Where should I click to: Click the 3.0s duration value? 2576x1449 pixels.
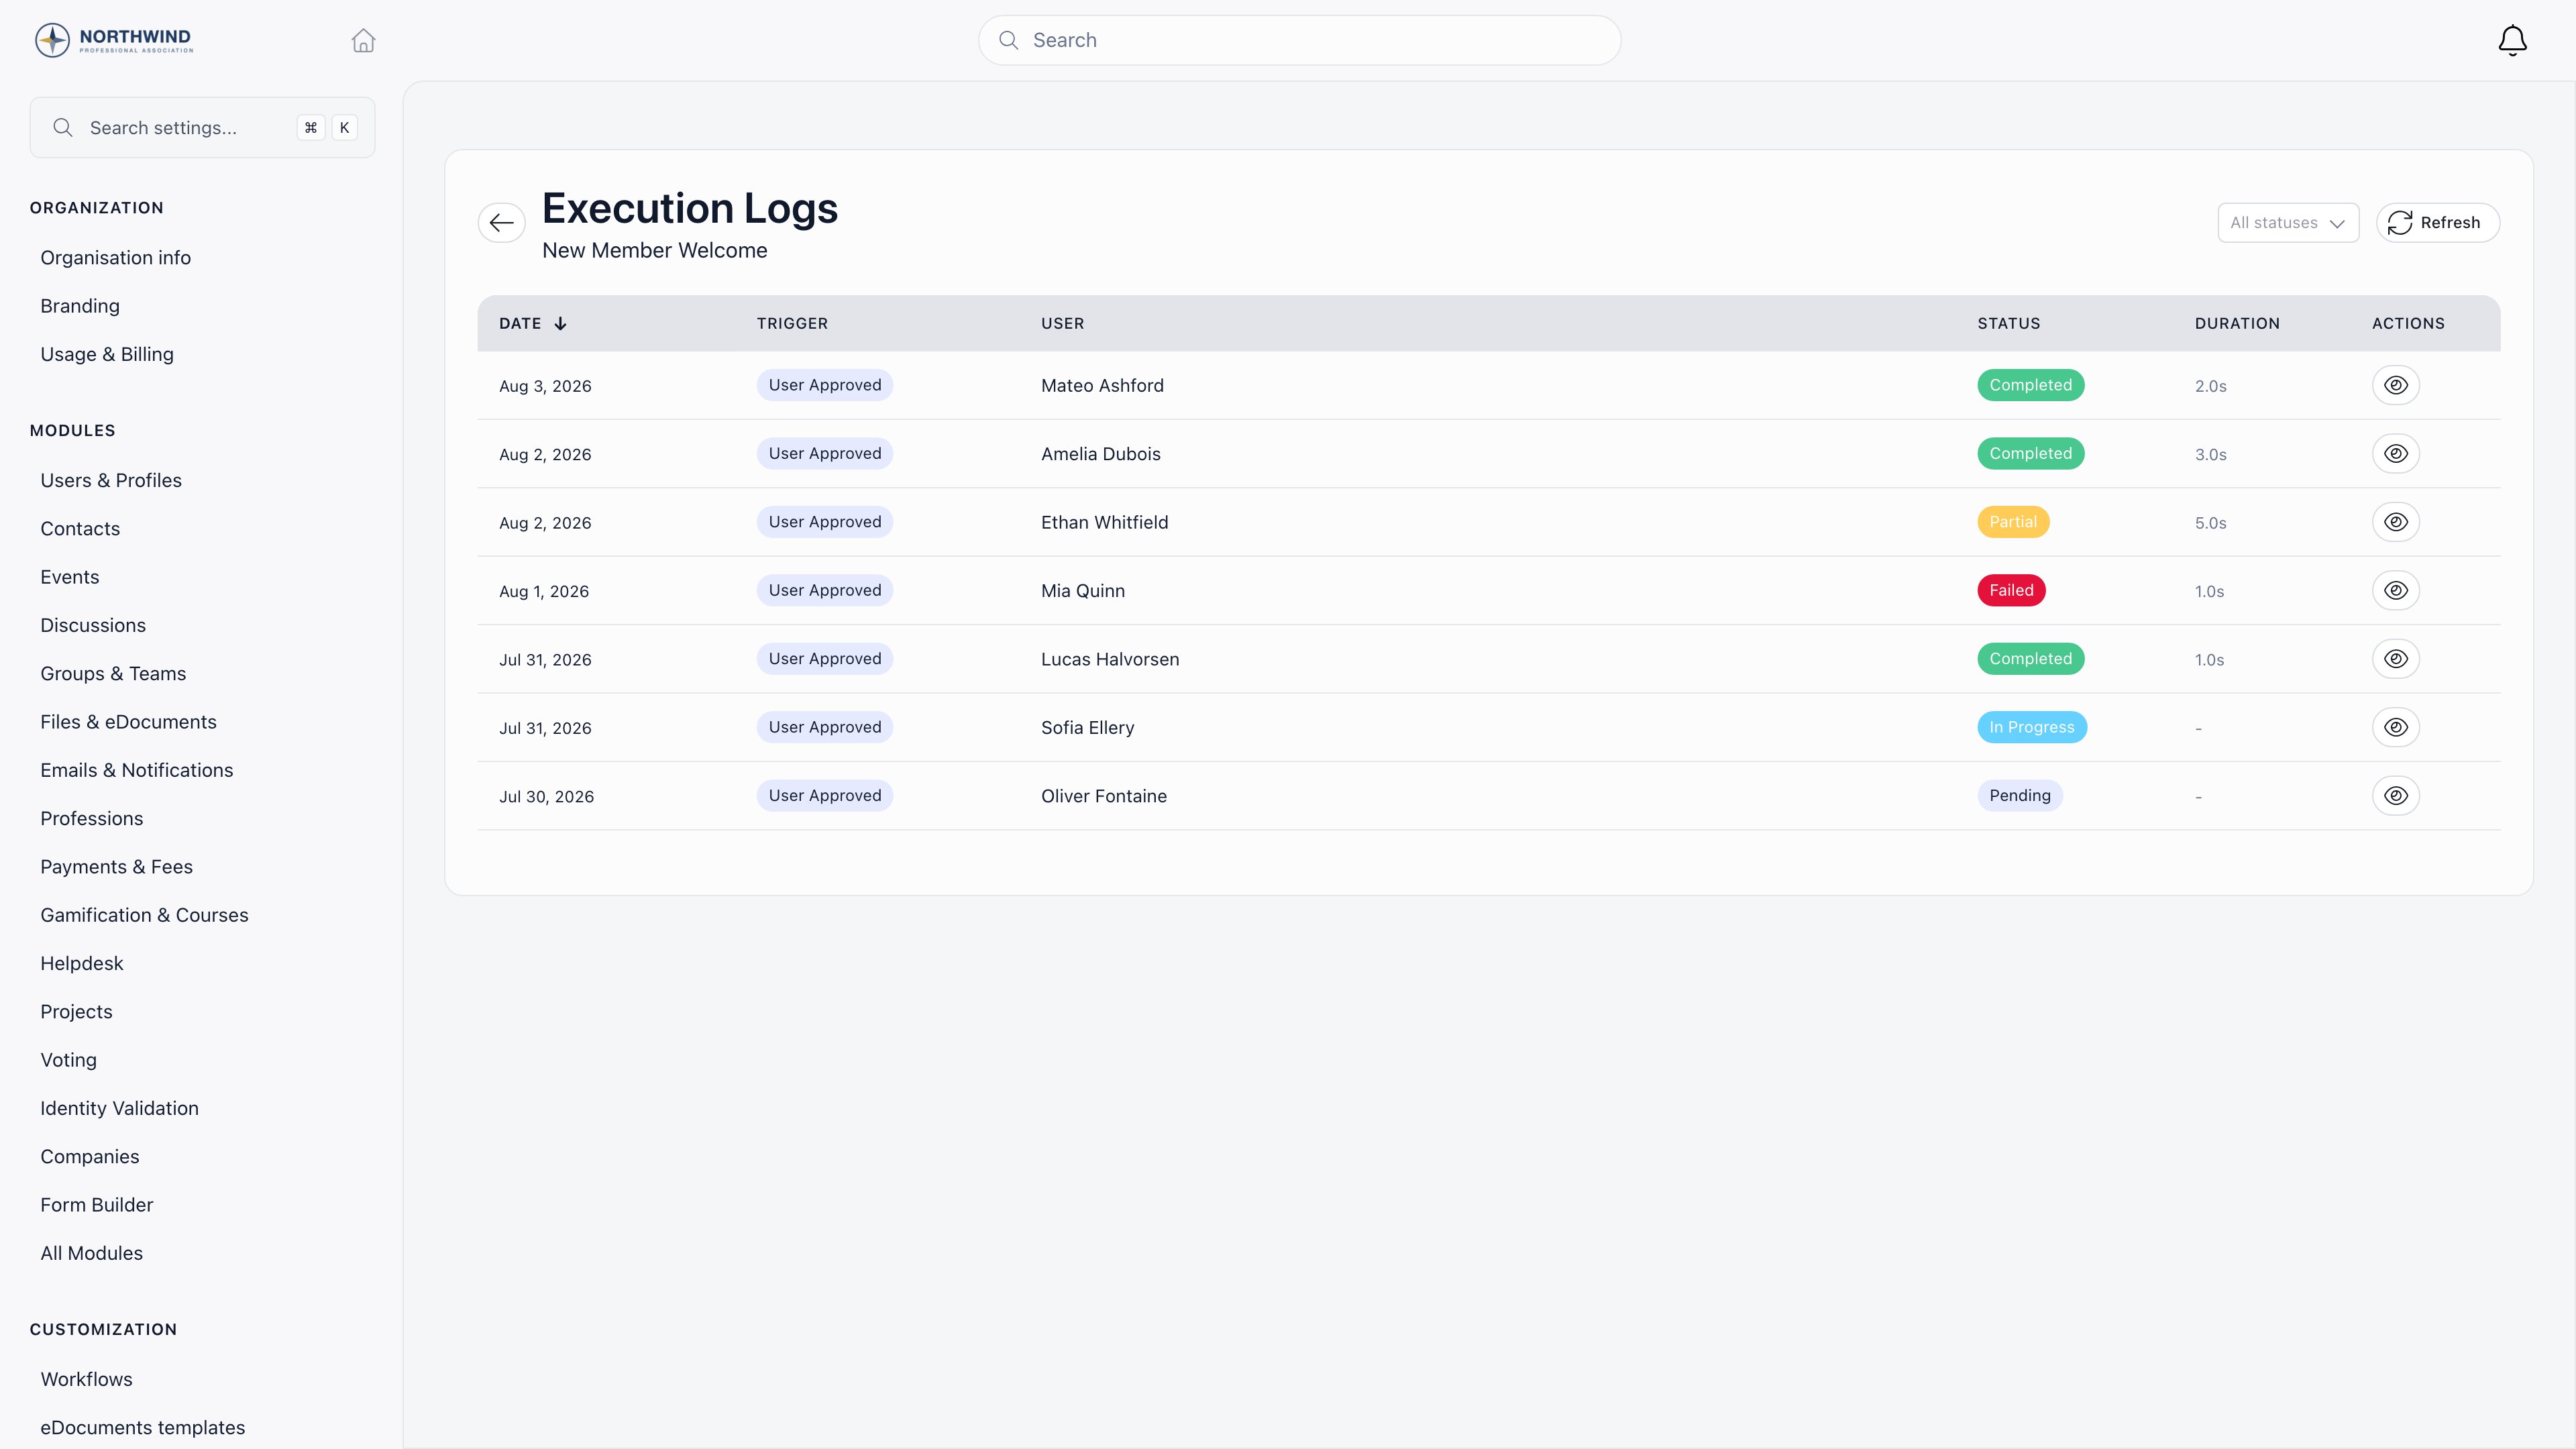coord(2210,454)
